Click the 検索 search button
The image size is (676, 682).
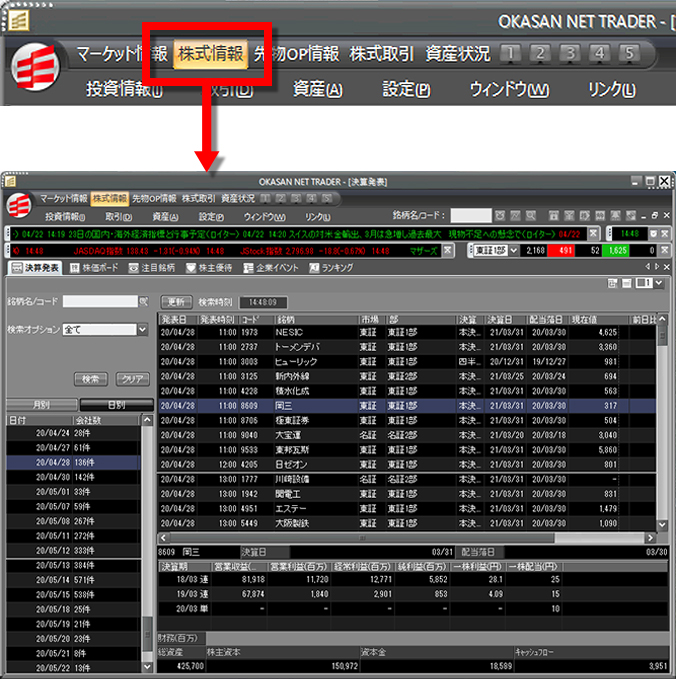pyautogui.click(x=90, y=379)
